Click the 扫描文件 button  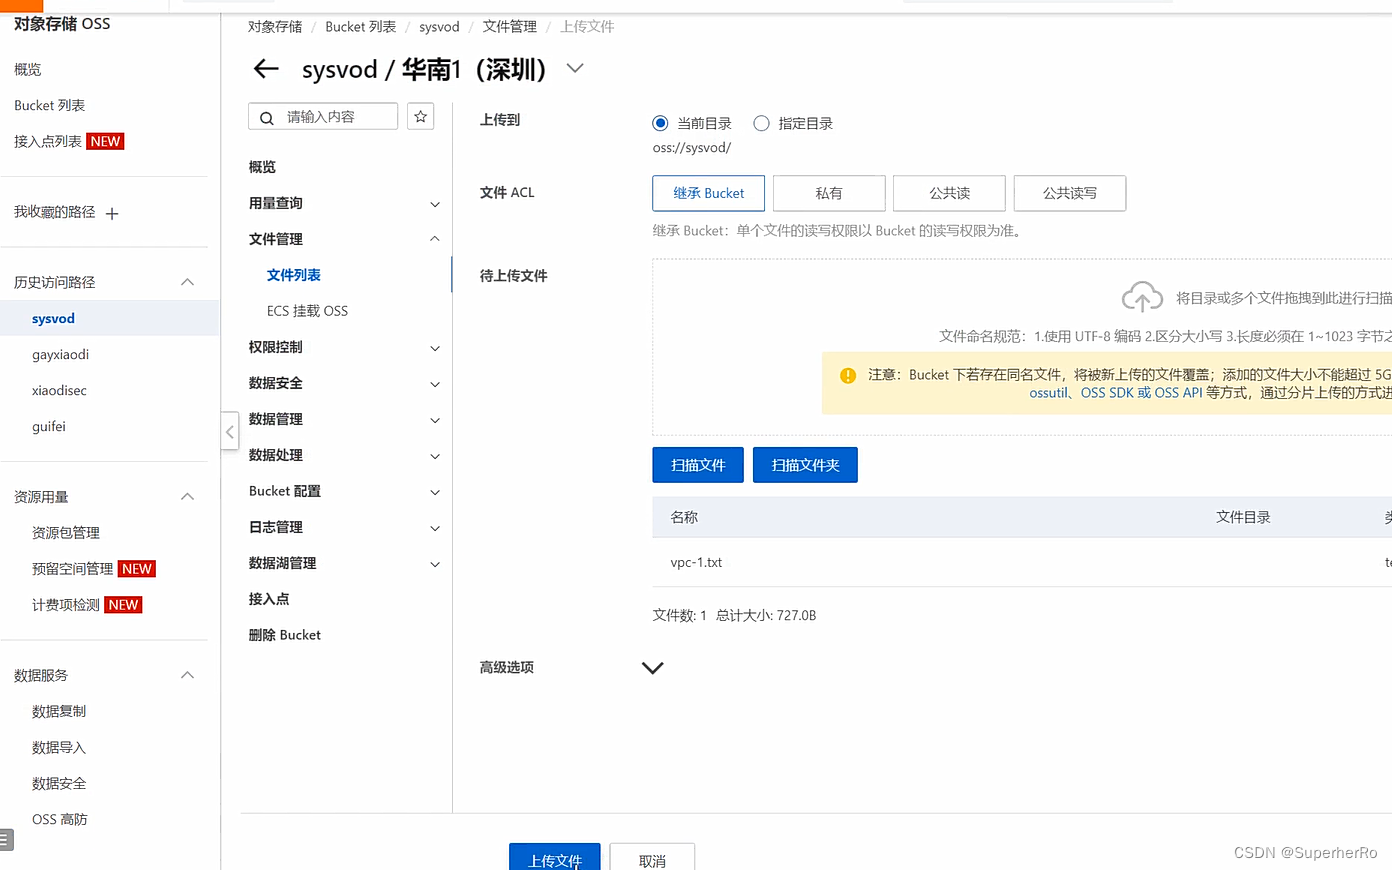(698, 465)
